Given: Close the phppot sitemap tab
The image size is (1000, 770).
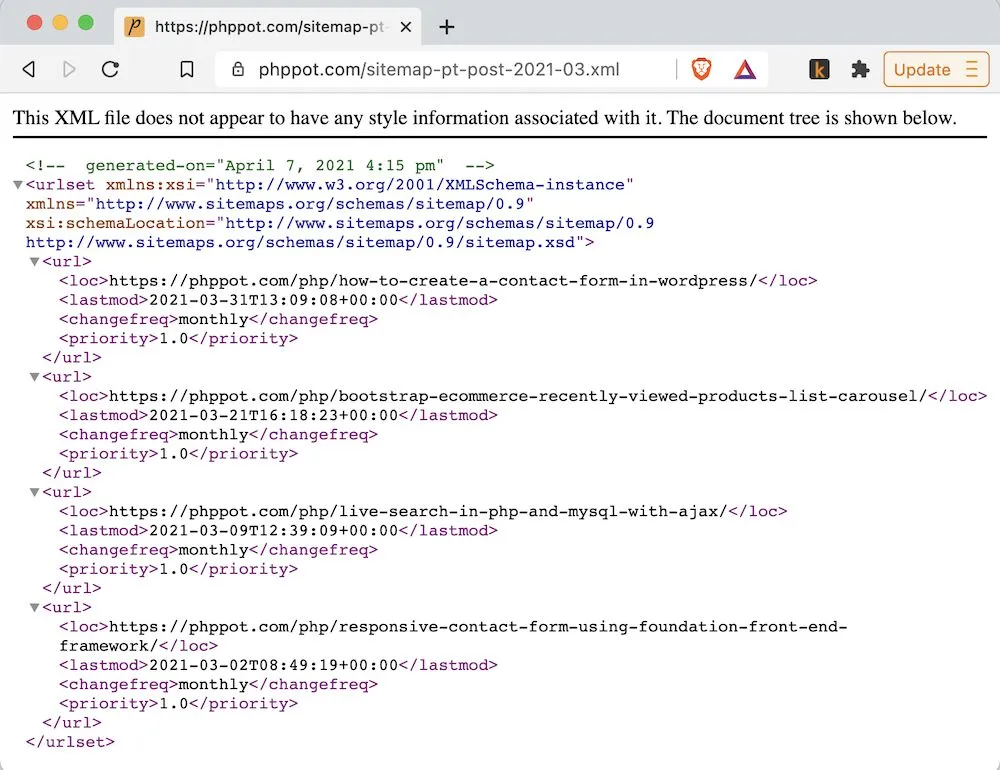Looking at the screenshot, I should [406, 27].
